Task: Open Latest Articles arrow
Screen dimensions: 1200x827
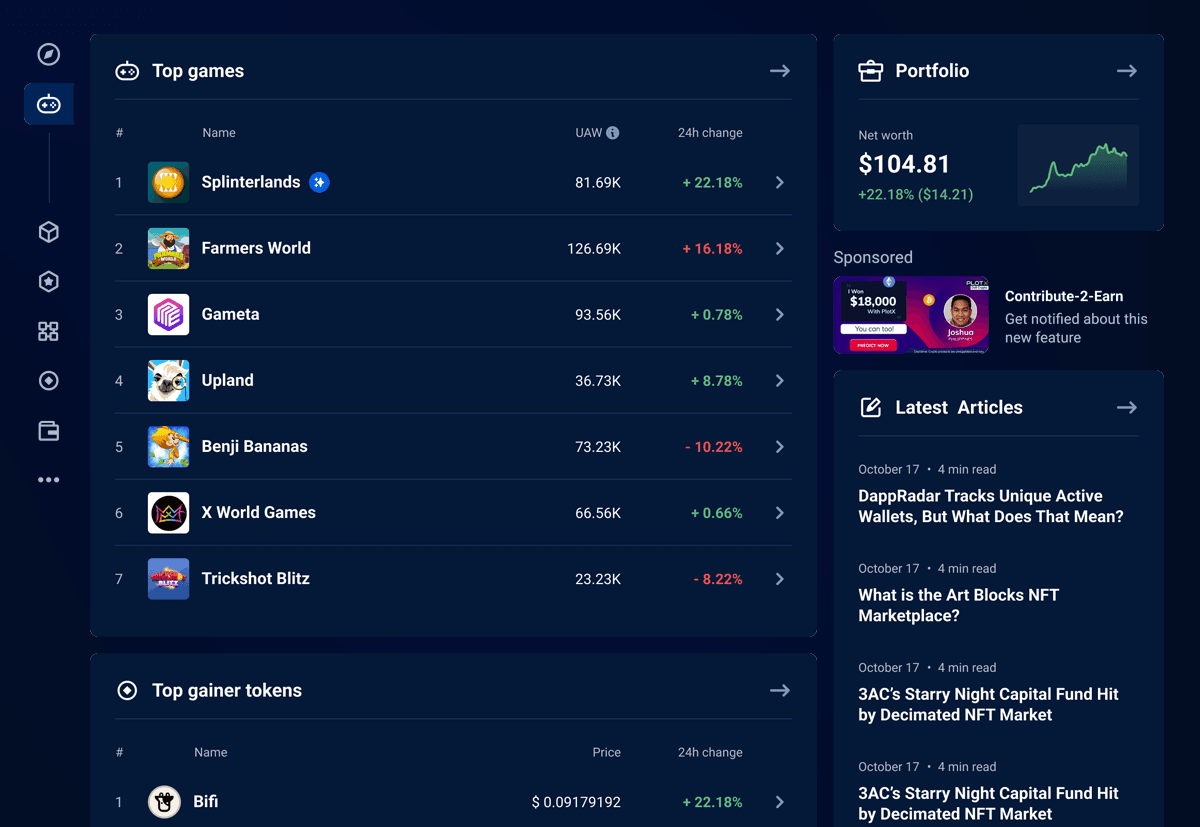Action: tap(1127, 407)
